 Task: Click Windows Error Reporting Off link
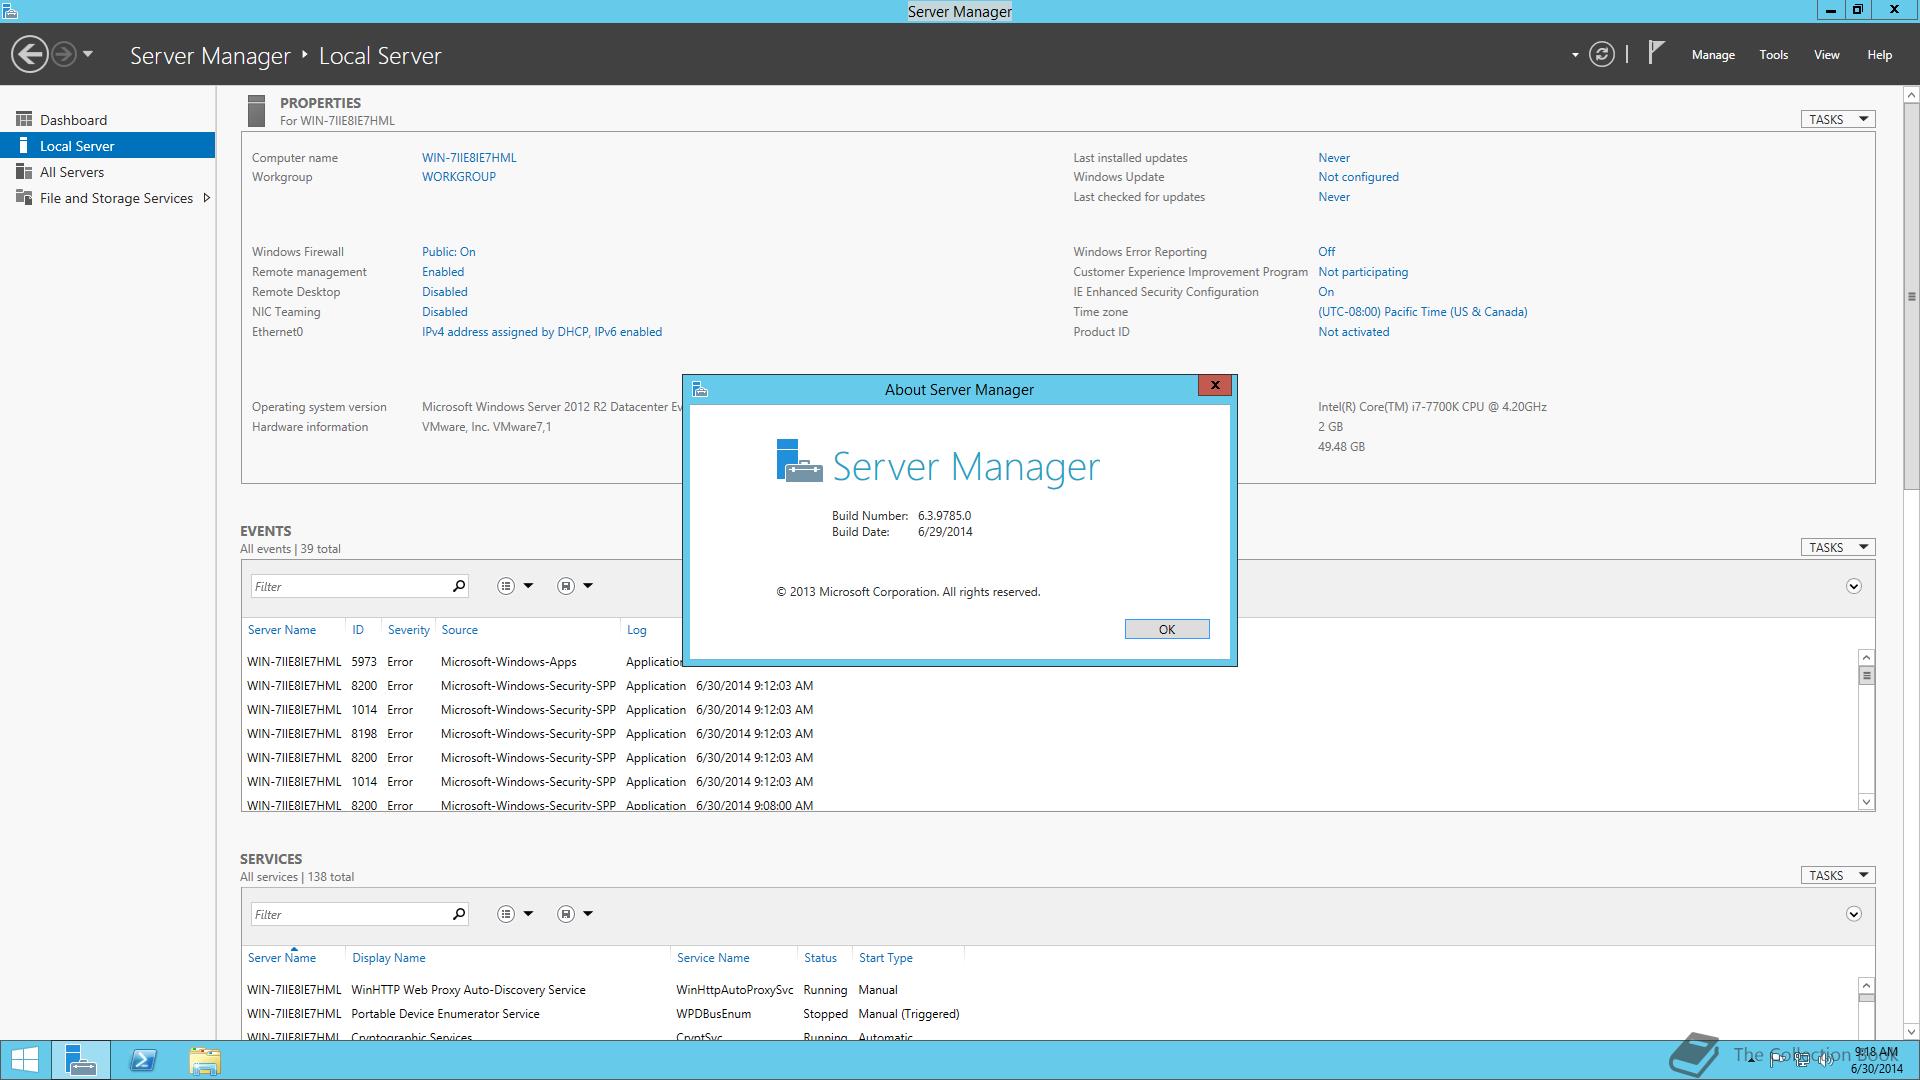[1326, 252]
